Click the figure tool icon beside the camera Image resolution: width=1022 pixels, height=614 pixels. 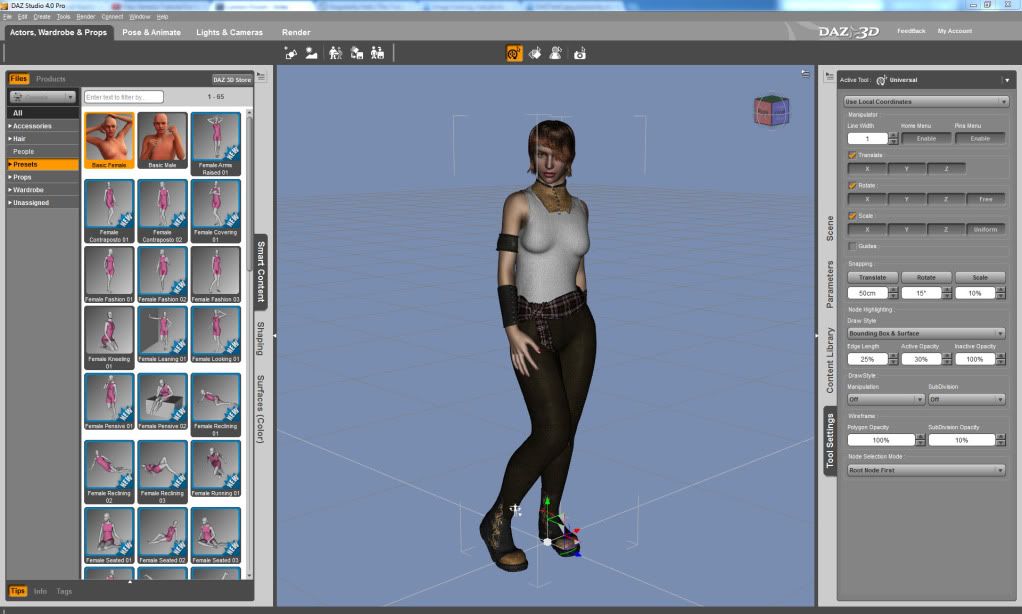[556, 53]
